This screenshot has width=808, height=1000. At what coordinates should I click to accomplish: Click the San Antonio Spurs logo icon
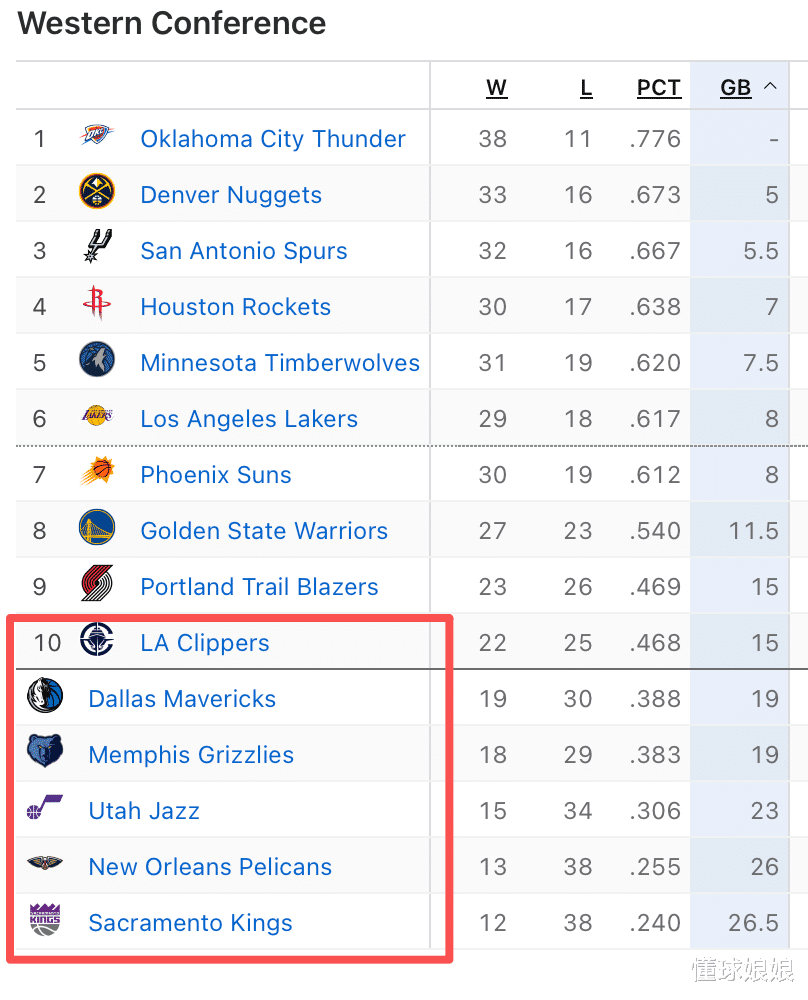pyautogui.click(x=97, y=249)
